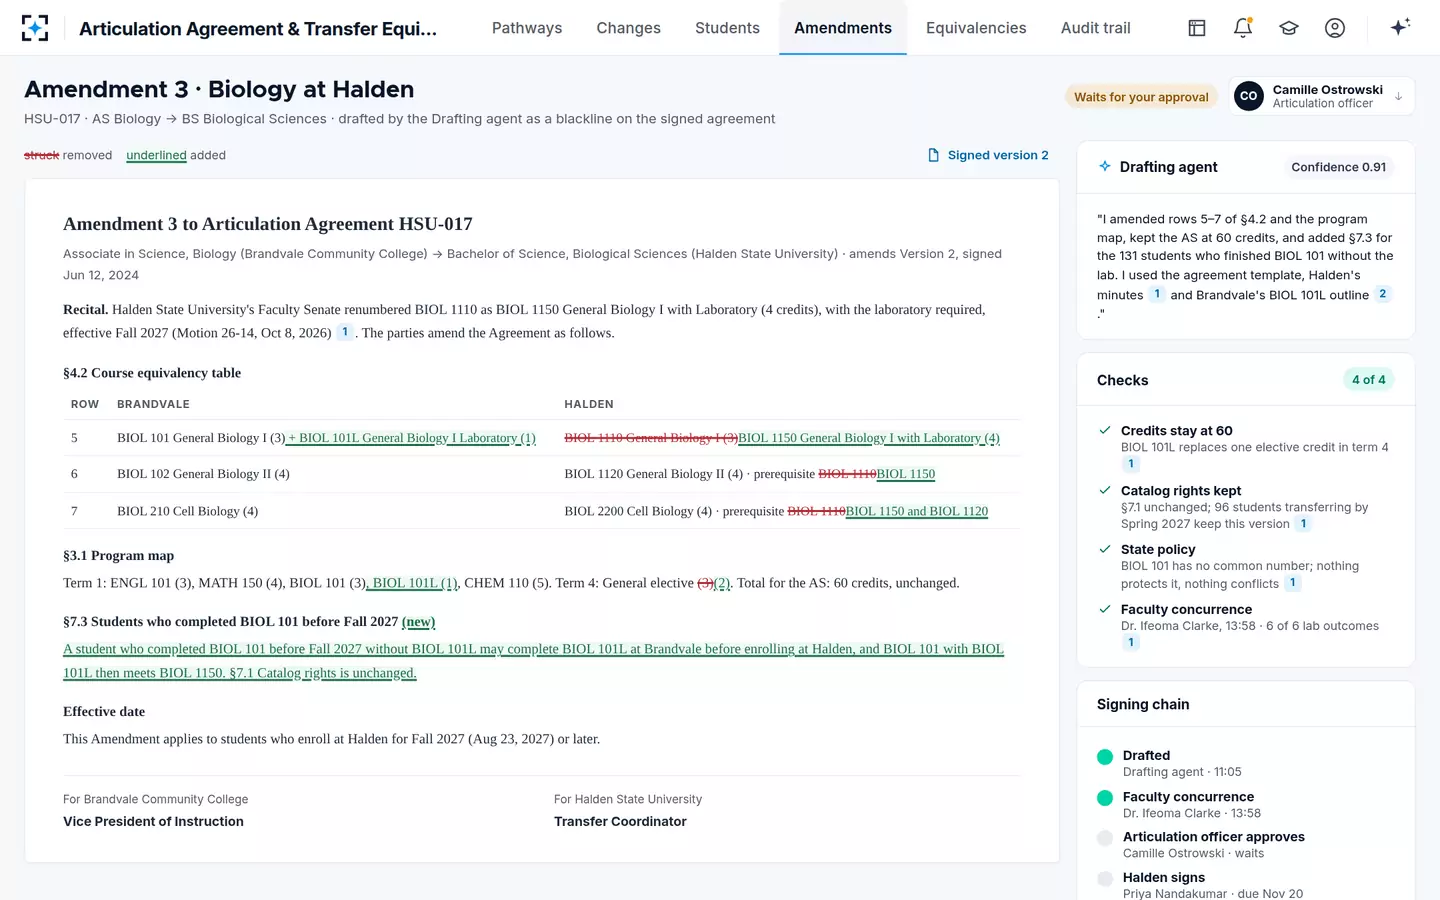Open the Audit trail tab
This screenshot has height=900, width=1440.
coord(1096,28)
